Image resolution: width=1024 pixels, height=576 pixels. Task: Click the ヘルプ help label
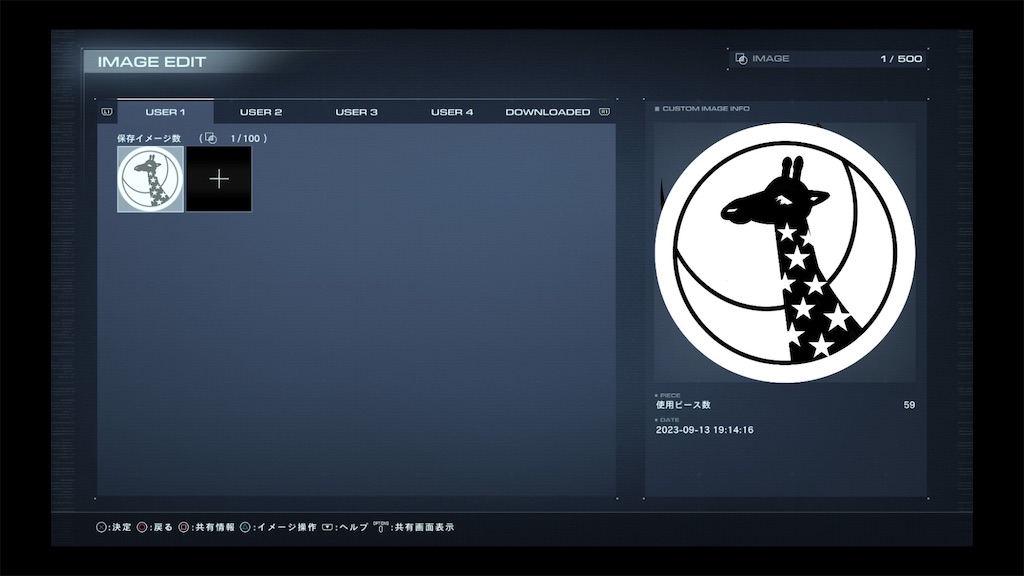354,527
